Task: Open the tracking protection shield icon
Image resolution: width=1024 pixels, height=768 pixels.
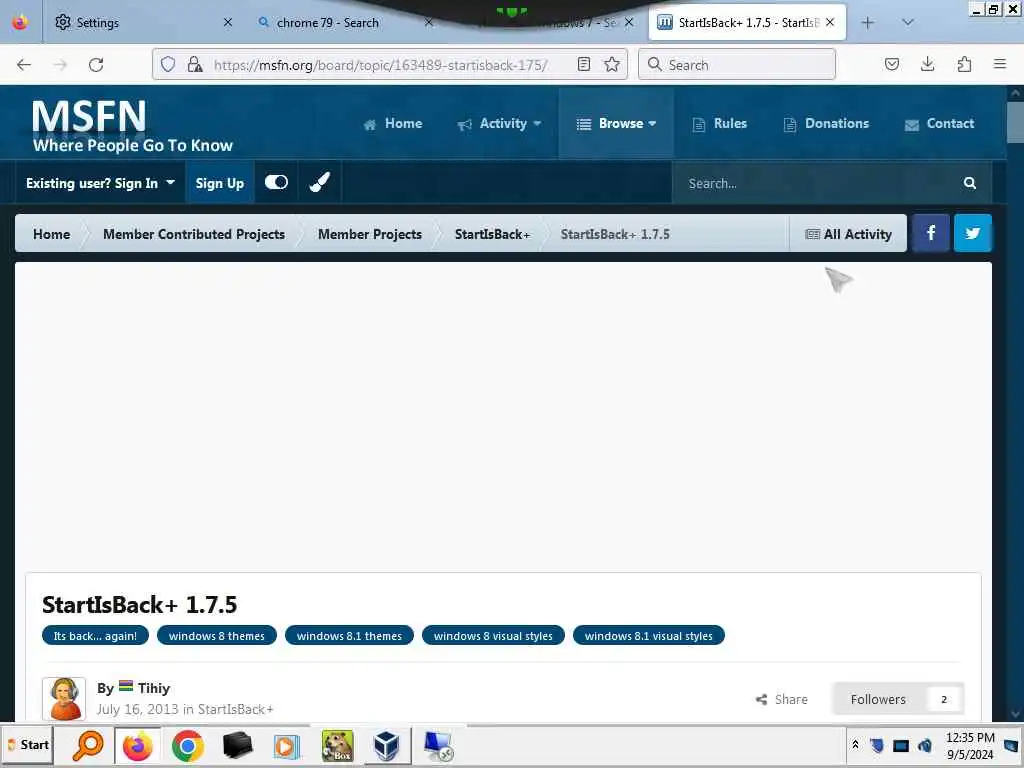Action: click(x=168, y=64)
